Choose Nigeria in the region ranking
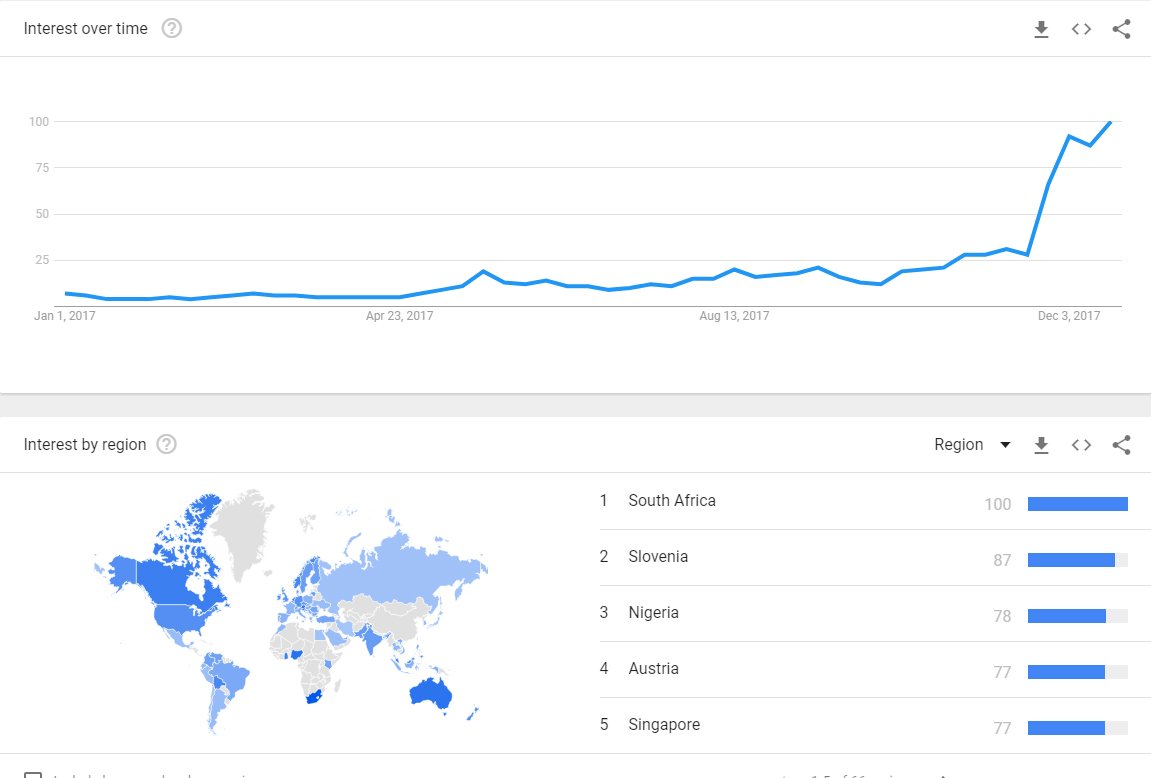Screen dimensions: 1151x778 pos(653,613)
